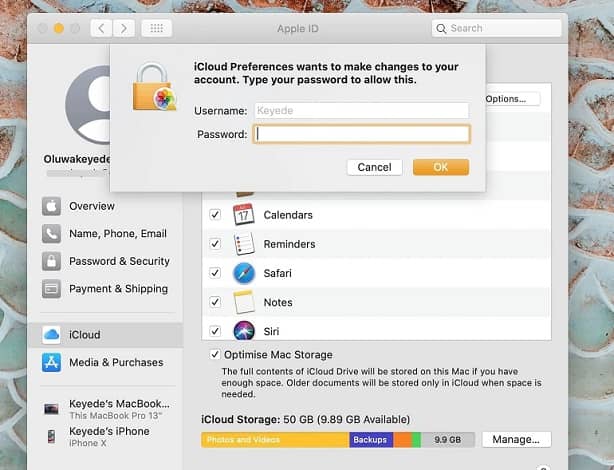614x470 pixels.
Task: Click the forward navigation arrow
Action: tap(124, 28)
